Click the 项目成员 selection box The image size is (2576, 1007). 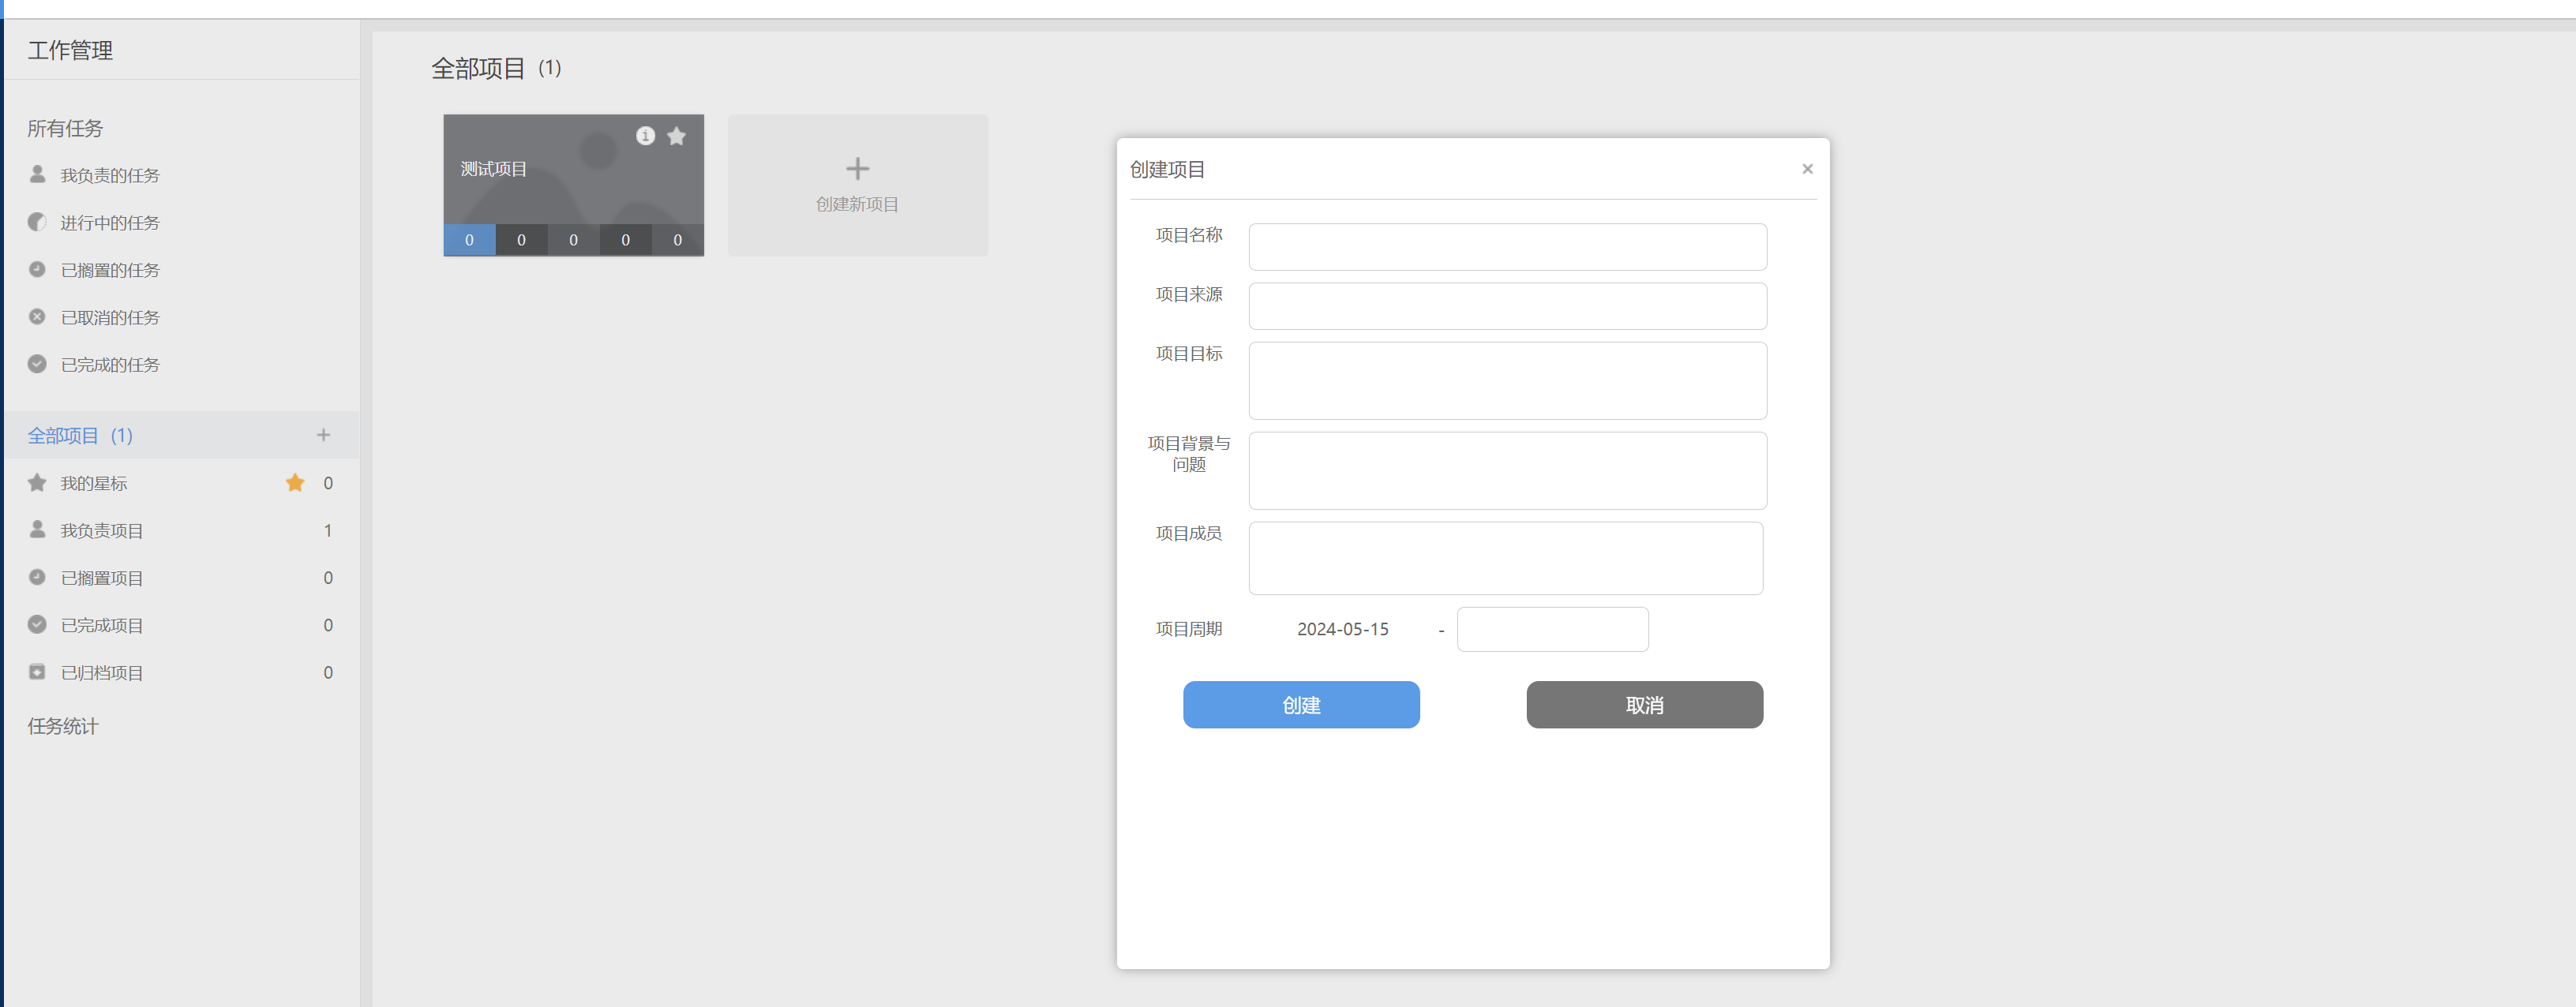[1505, 558]
